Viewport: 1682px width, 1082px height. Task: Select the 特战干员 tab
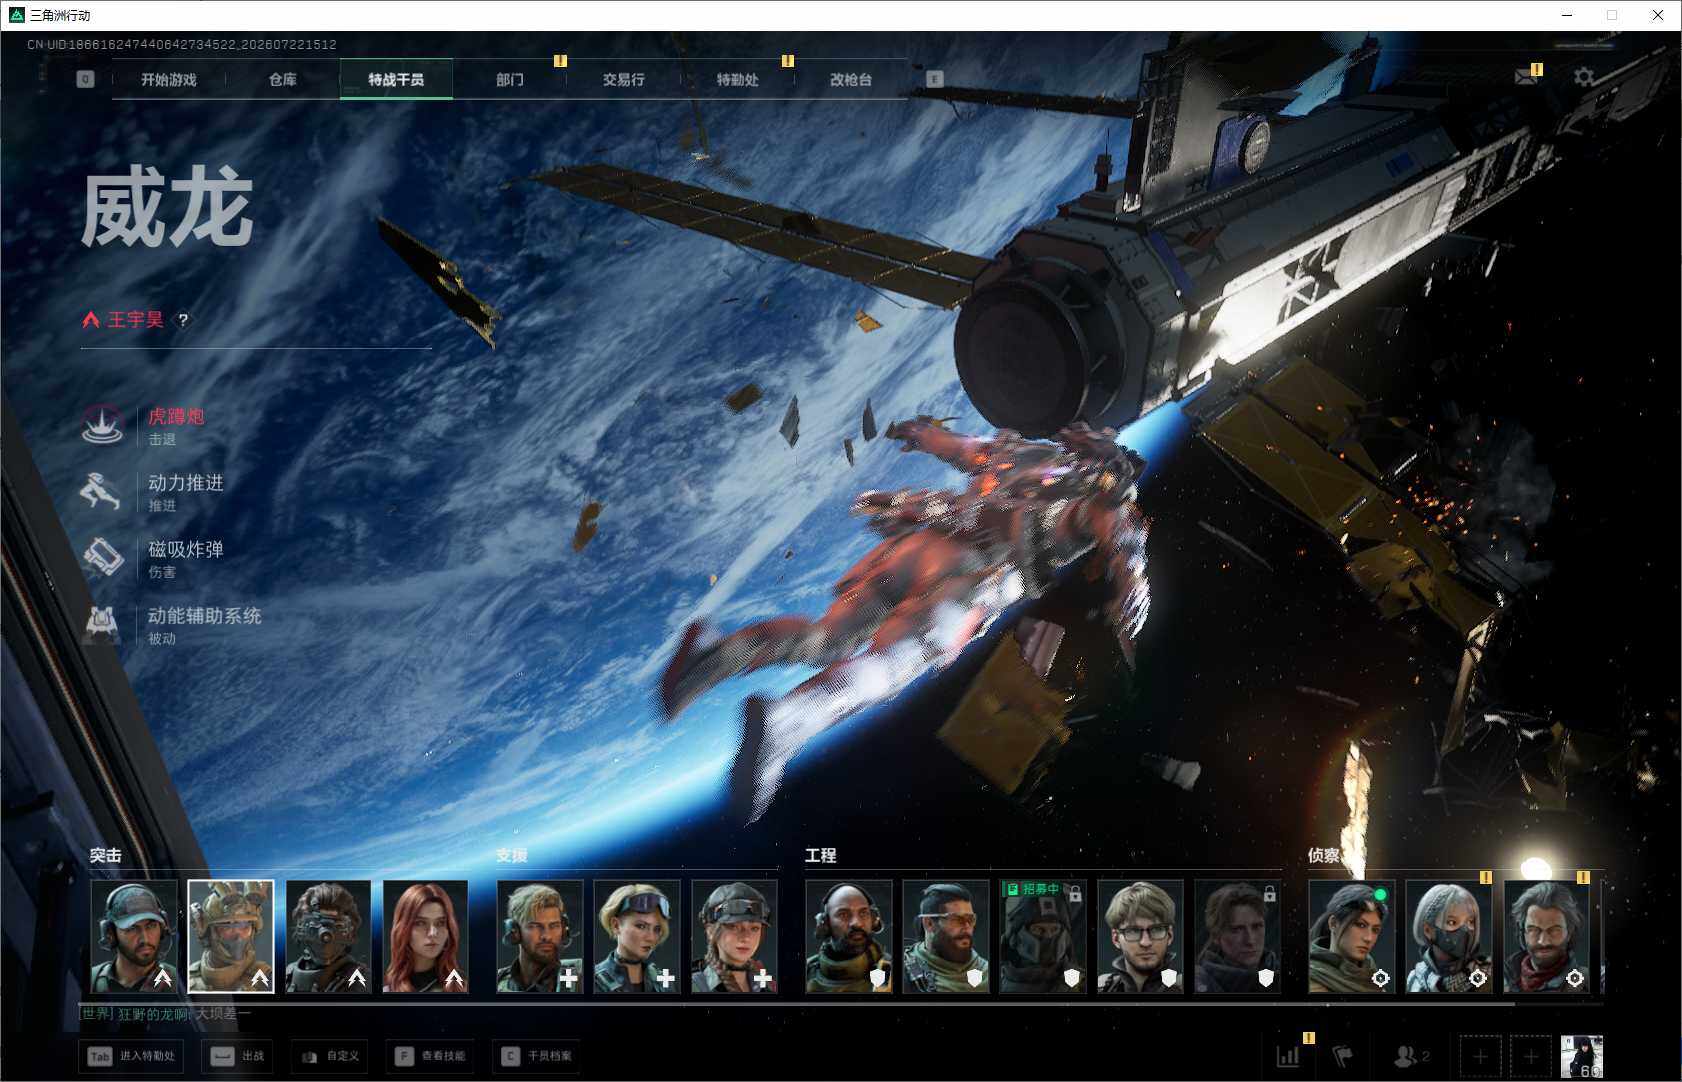click(x=396, y=79)
